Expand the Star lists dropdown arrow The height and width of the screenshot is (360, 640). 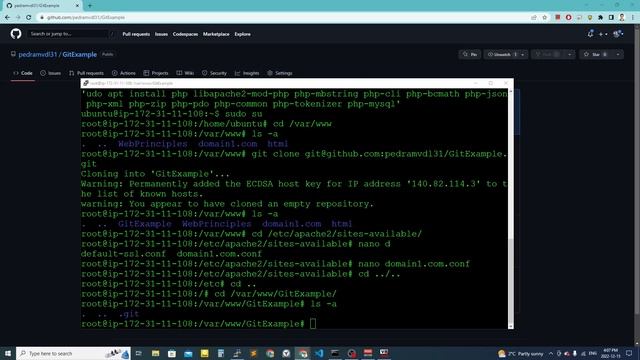click(x=618, y=54)
